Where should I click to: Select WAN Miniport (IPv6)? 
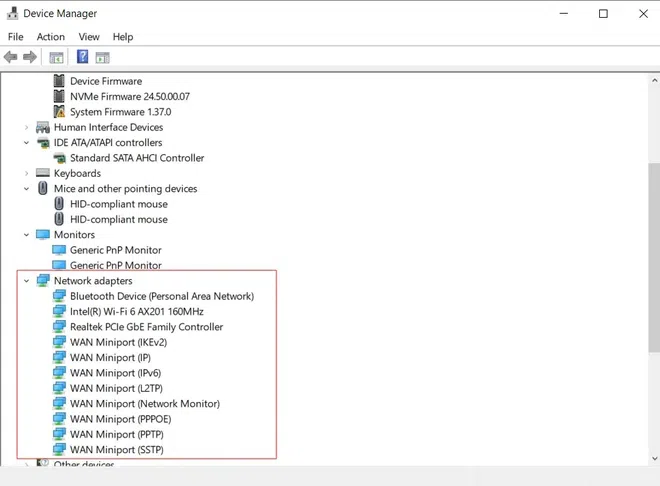115,373
